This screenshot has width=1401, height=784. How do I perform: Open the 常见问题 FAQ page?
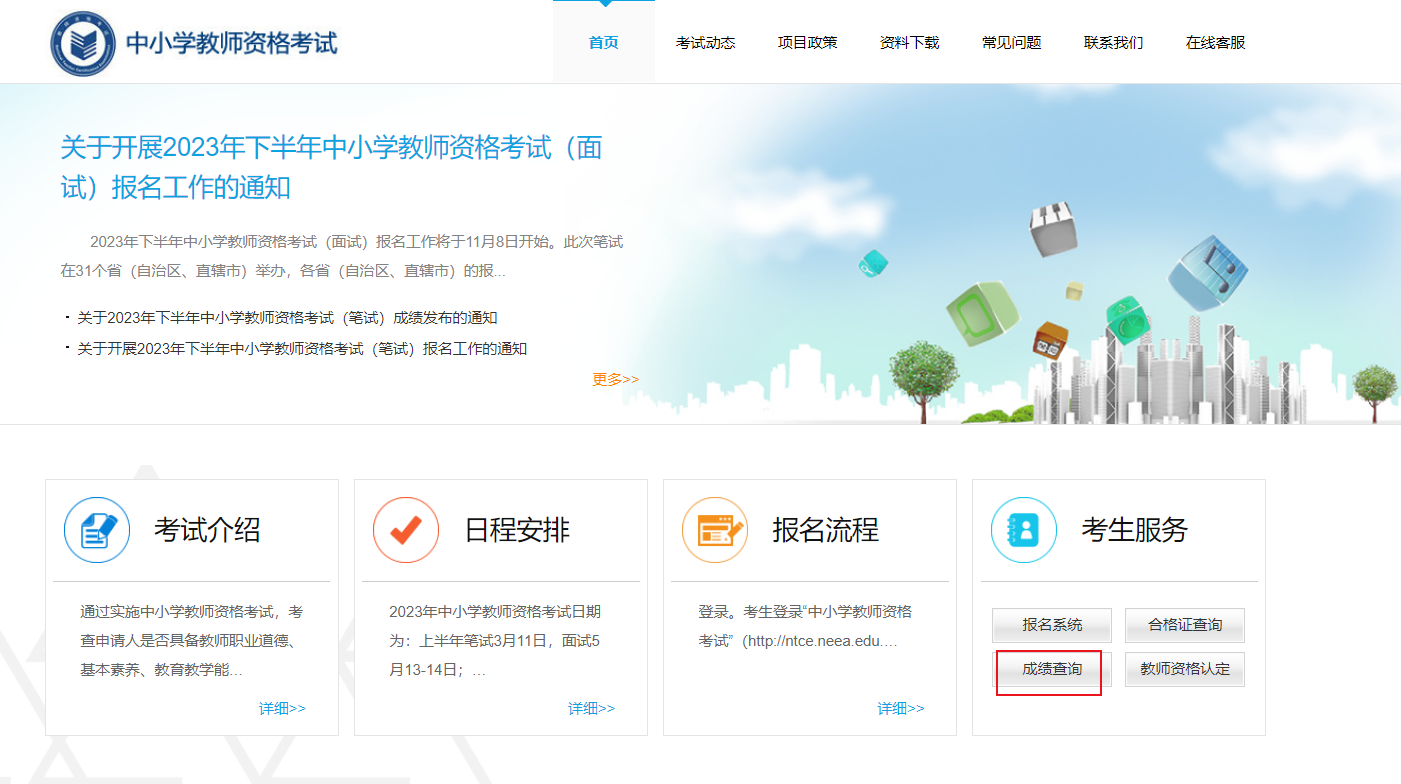pyautogui.click(x=1010, y=43)
